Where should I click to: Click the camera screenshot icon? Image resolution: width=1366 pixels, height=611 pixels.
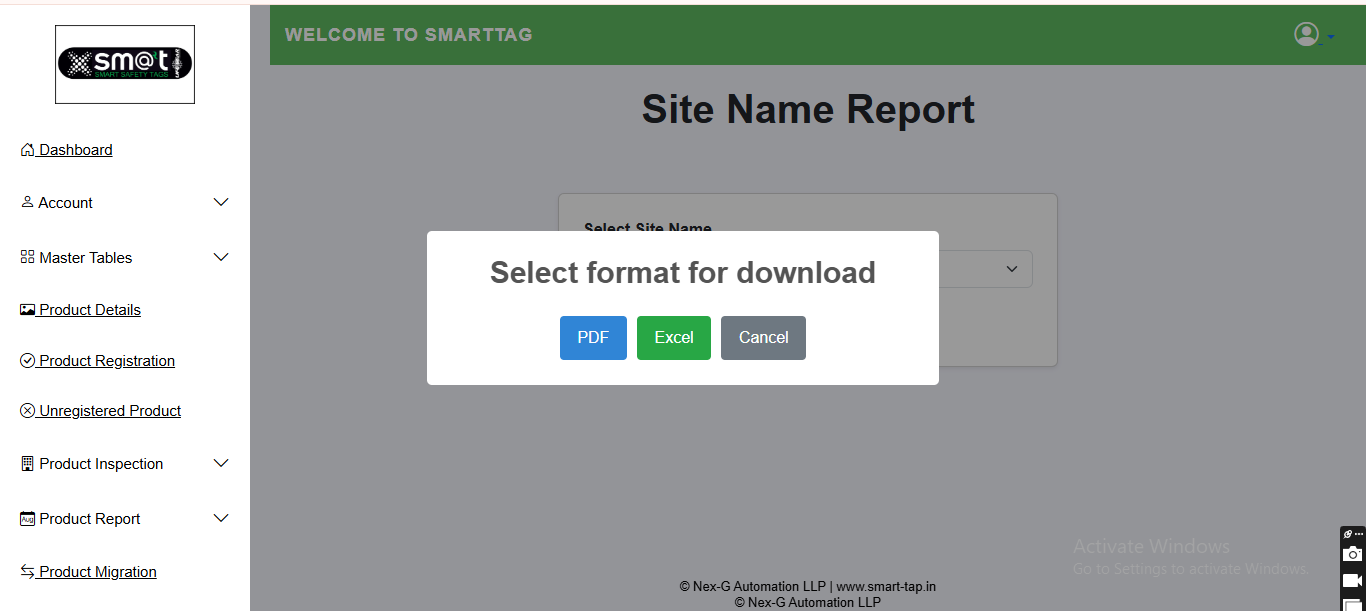coord(1352,554)
